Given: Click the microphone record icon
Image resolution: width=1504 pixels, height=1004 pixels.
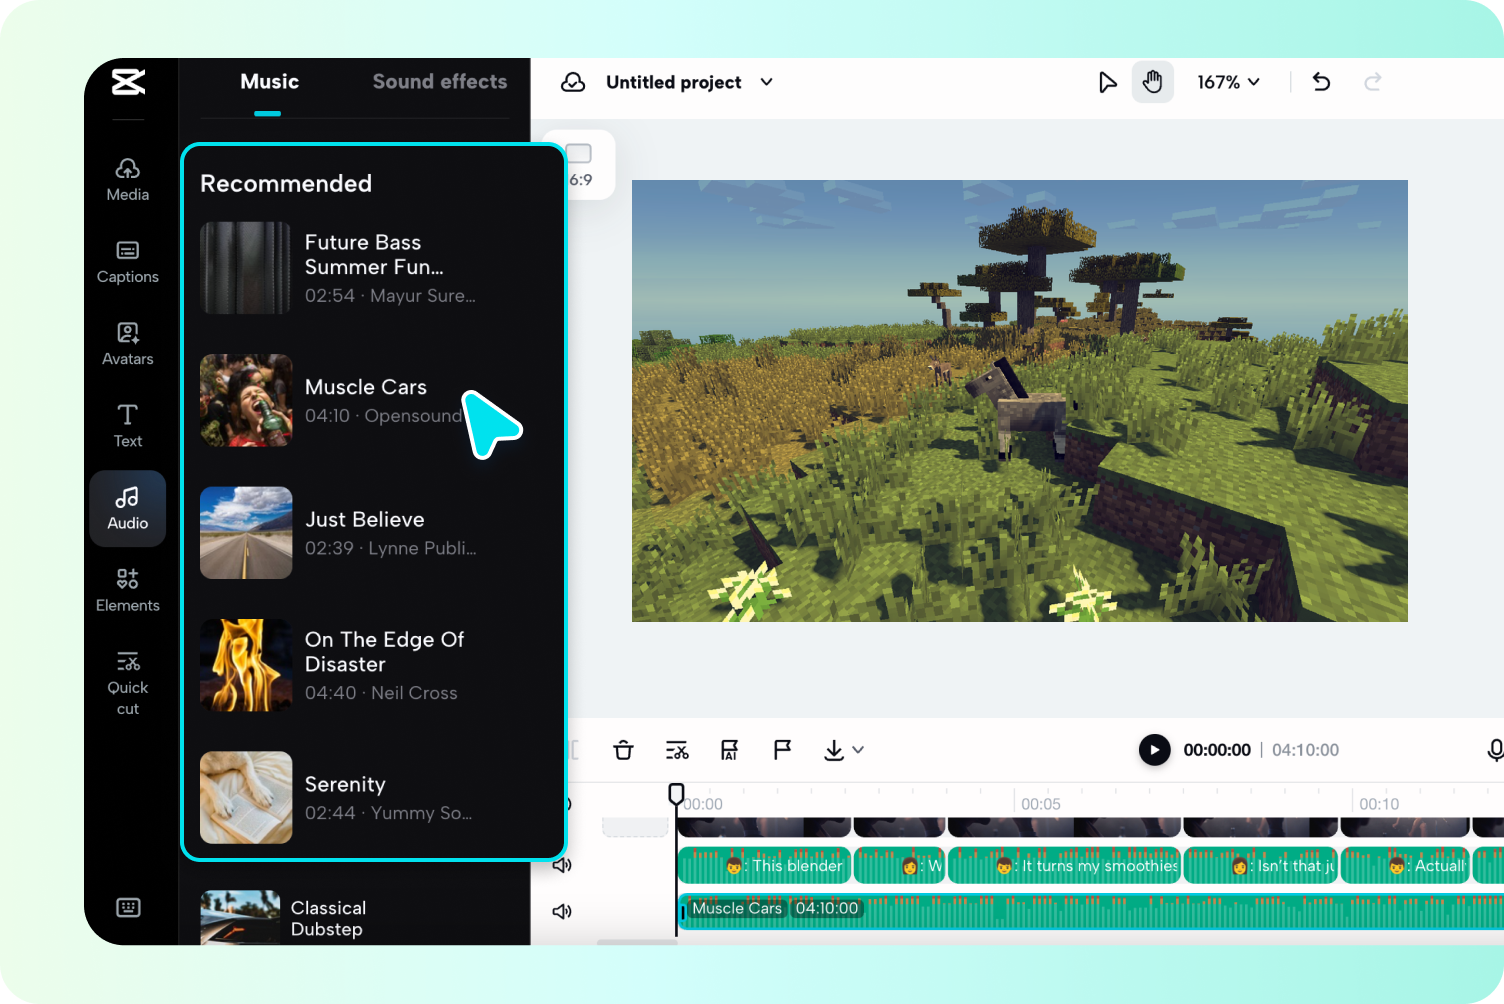Looking at the screenshot, I should click(x=1494, y=750).
